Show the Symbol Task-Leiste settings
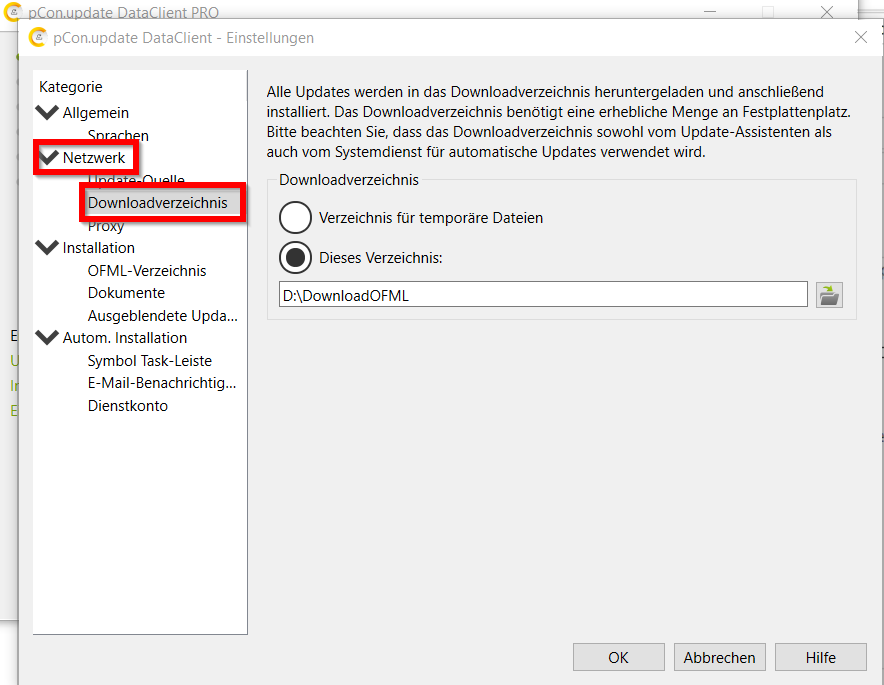Image resolution: width=884 pixels, height=685 pixels. [x=150, y=361]
